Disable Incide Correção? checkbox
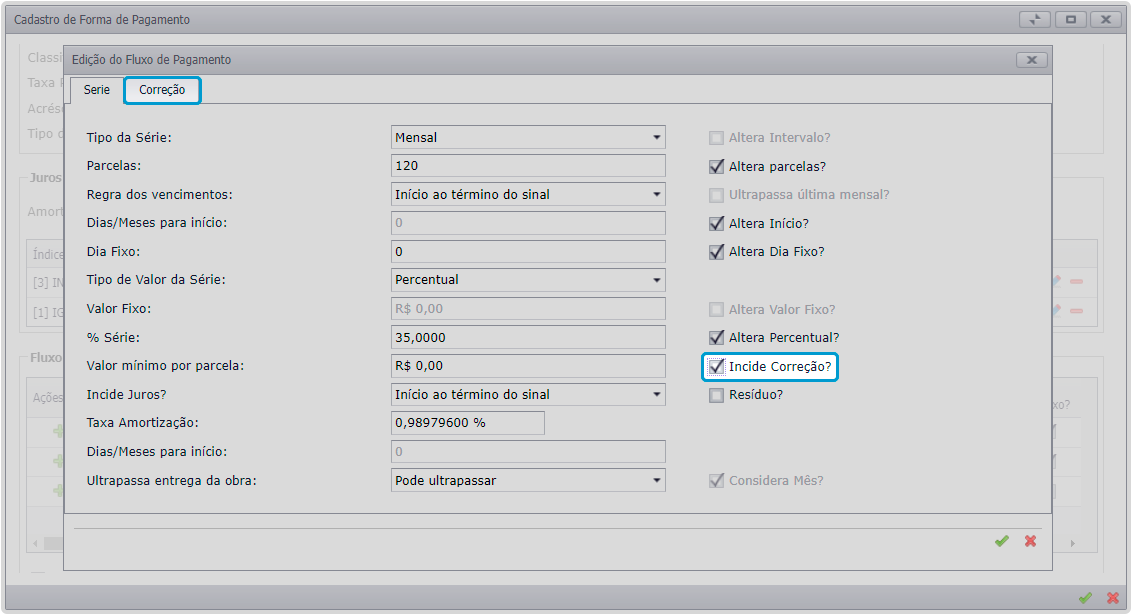1132x615 pixels. (716, 367)
